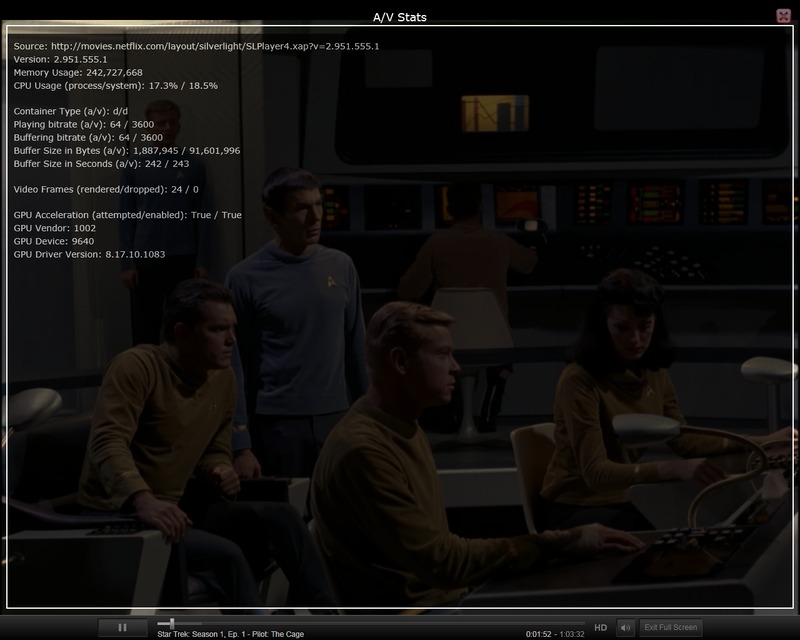The image size is (800, 640).
Task: Mute audio with the speaker icon
Action: 625,627
